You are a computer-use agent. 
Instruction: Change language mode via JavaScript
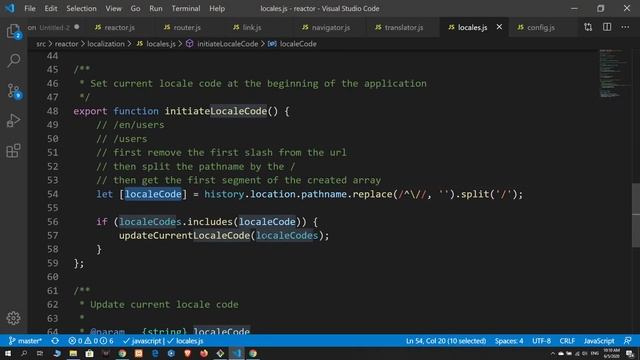pos(599,341)
